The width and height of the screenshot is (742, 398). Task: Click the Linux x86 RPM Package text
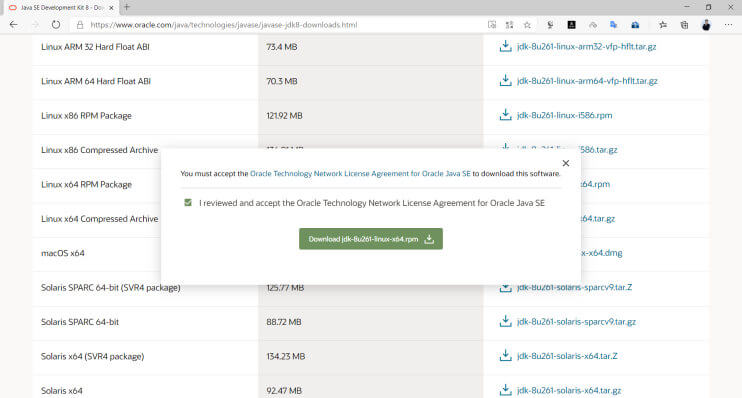click(86, 116)
